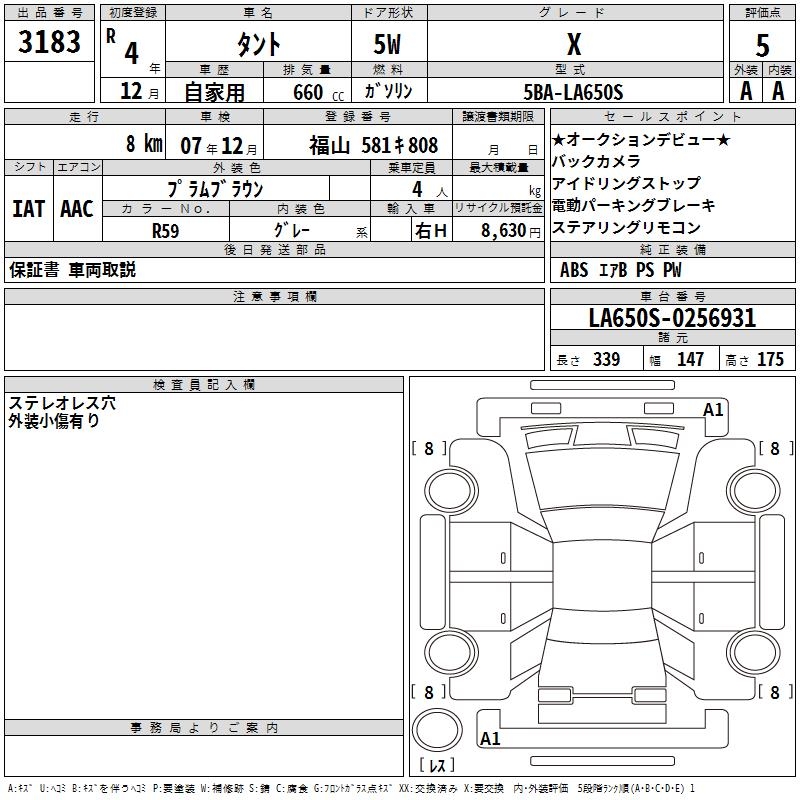The image size is (800, 800).
Task: Click the damage code legend line
Action: (351, 789)
